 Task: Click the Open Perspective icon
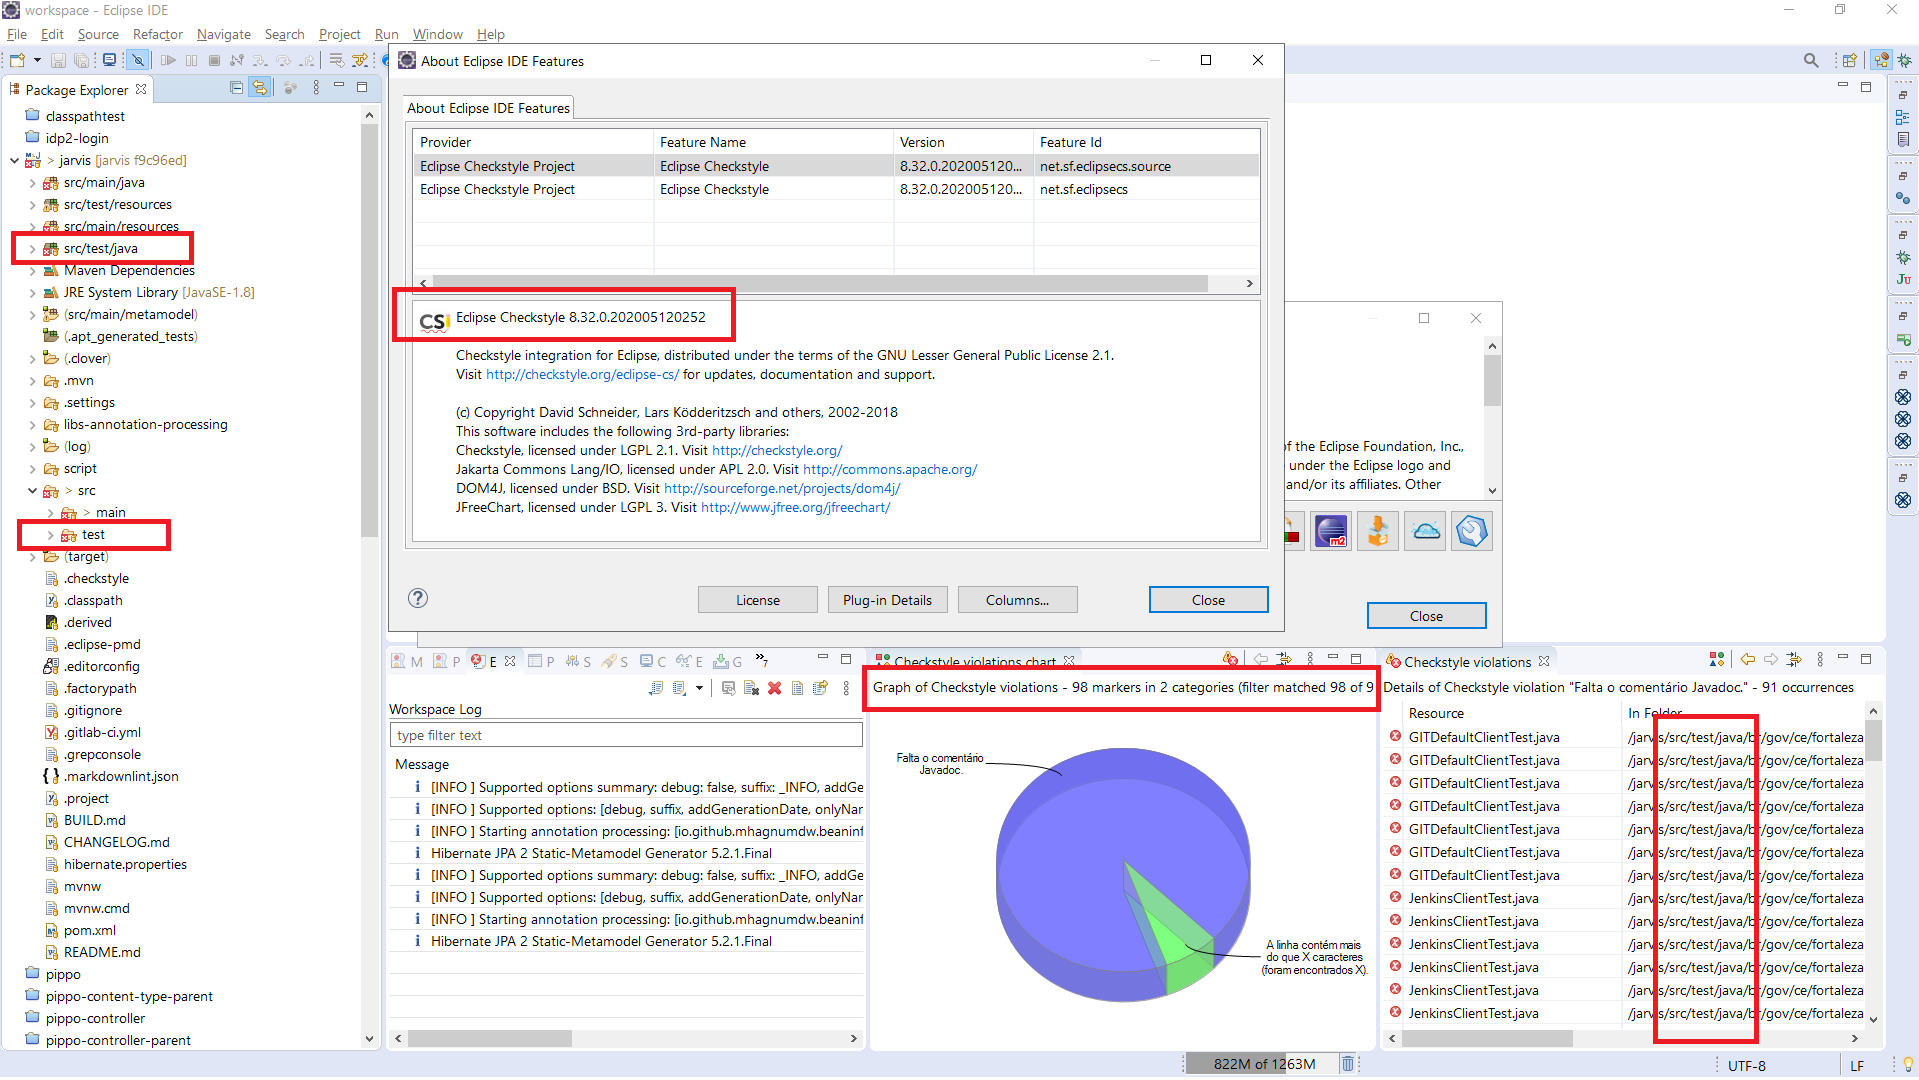[1849, 60]
